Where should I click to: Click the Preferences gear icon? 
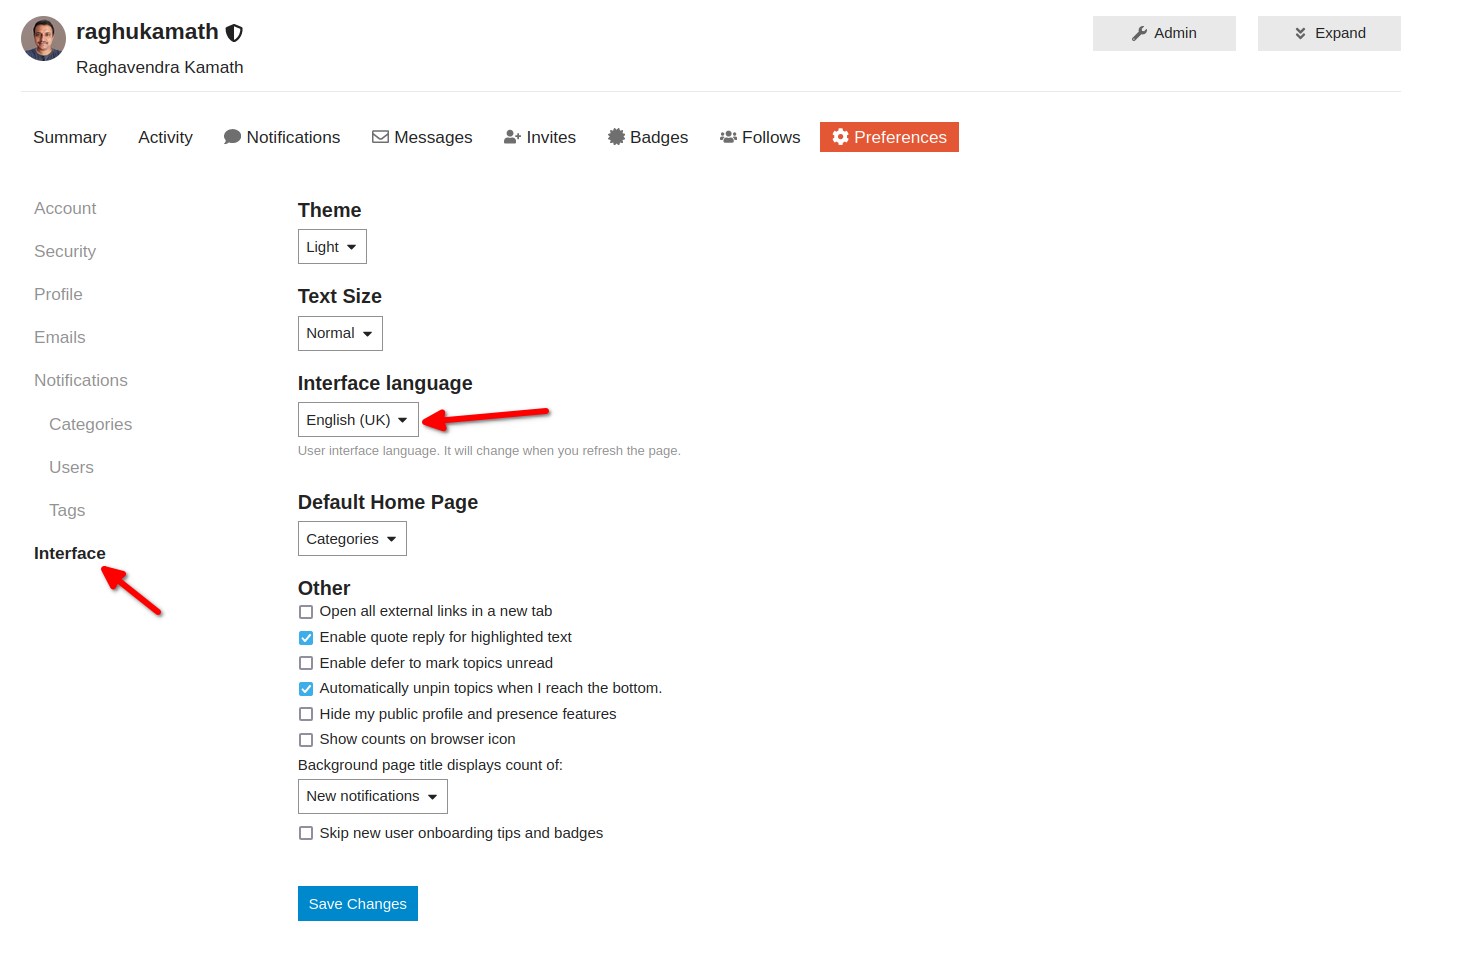pyautogui.click(x=840, y=137)
